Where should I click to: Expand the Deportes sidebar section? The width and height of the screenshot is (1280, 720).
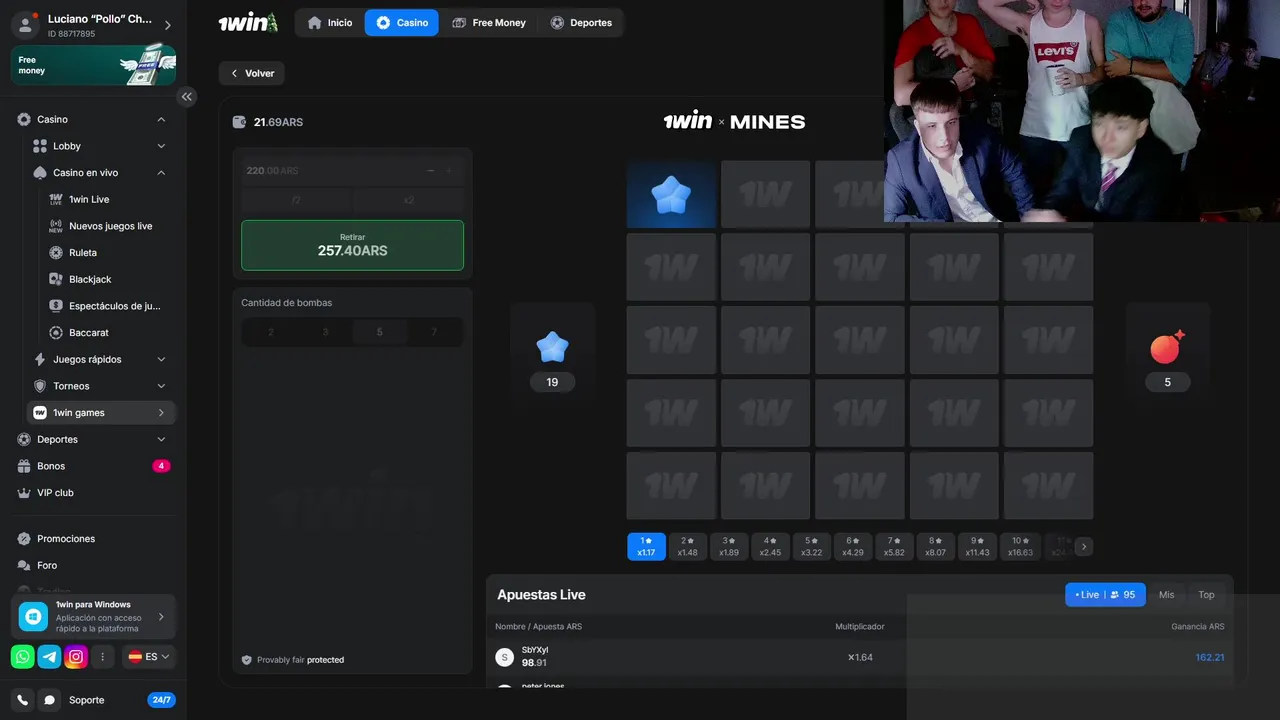pos(161,439)
